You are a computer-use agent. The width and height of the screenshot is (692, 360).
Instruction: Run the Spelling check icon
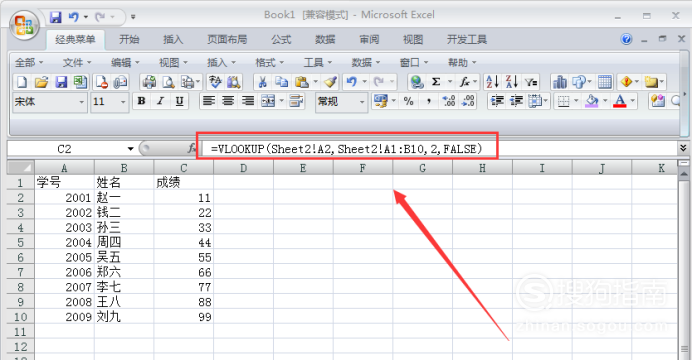pos(215,82)
